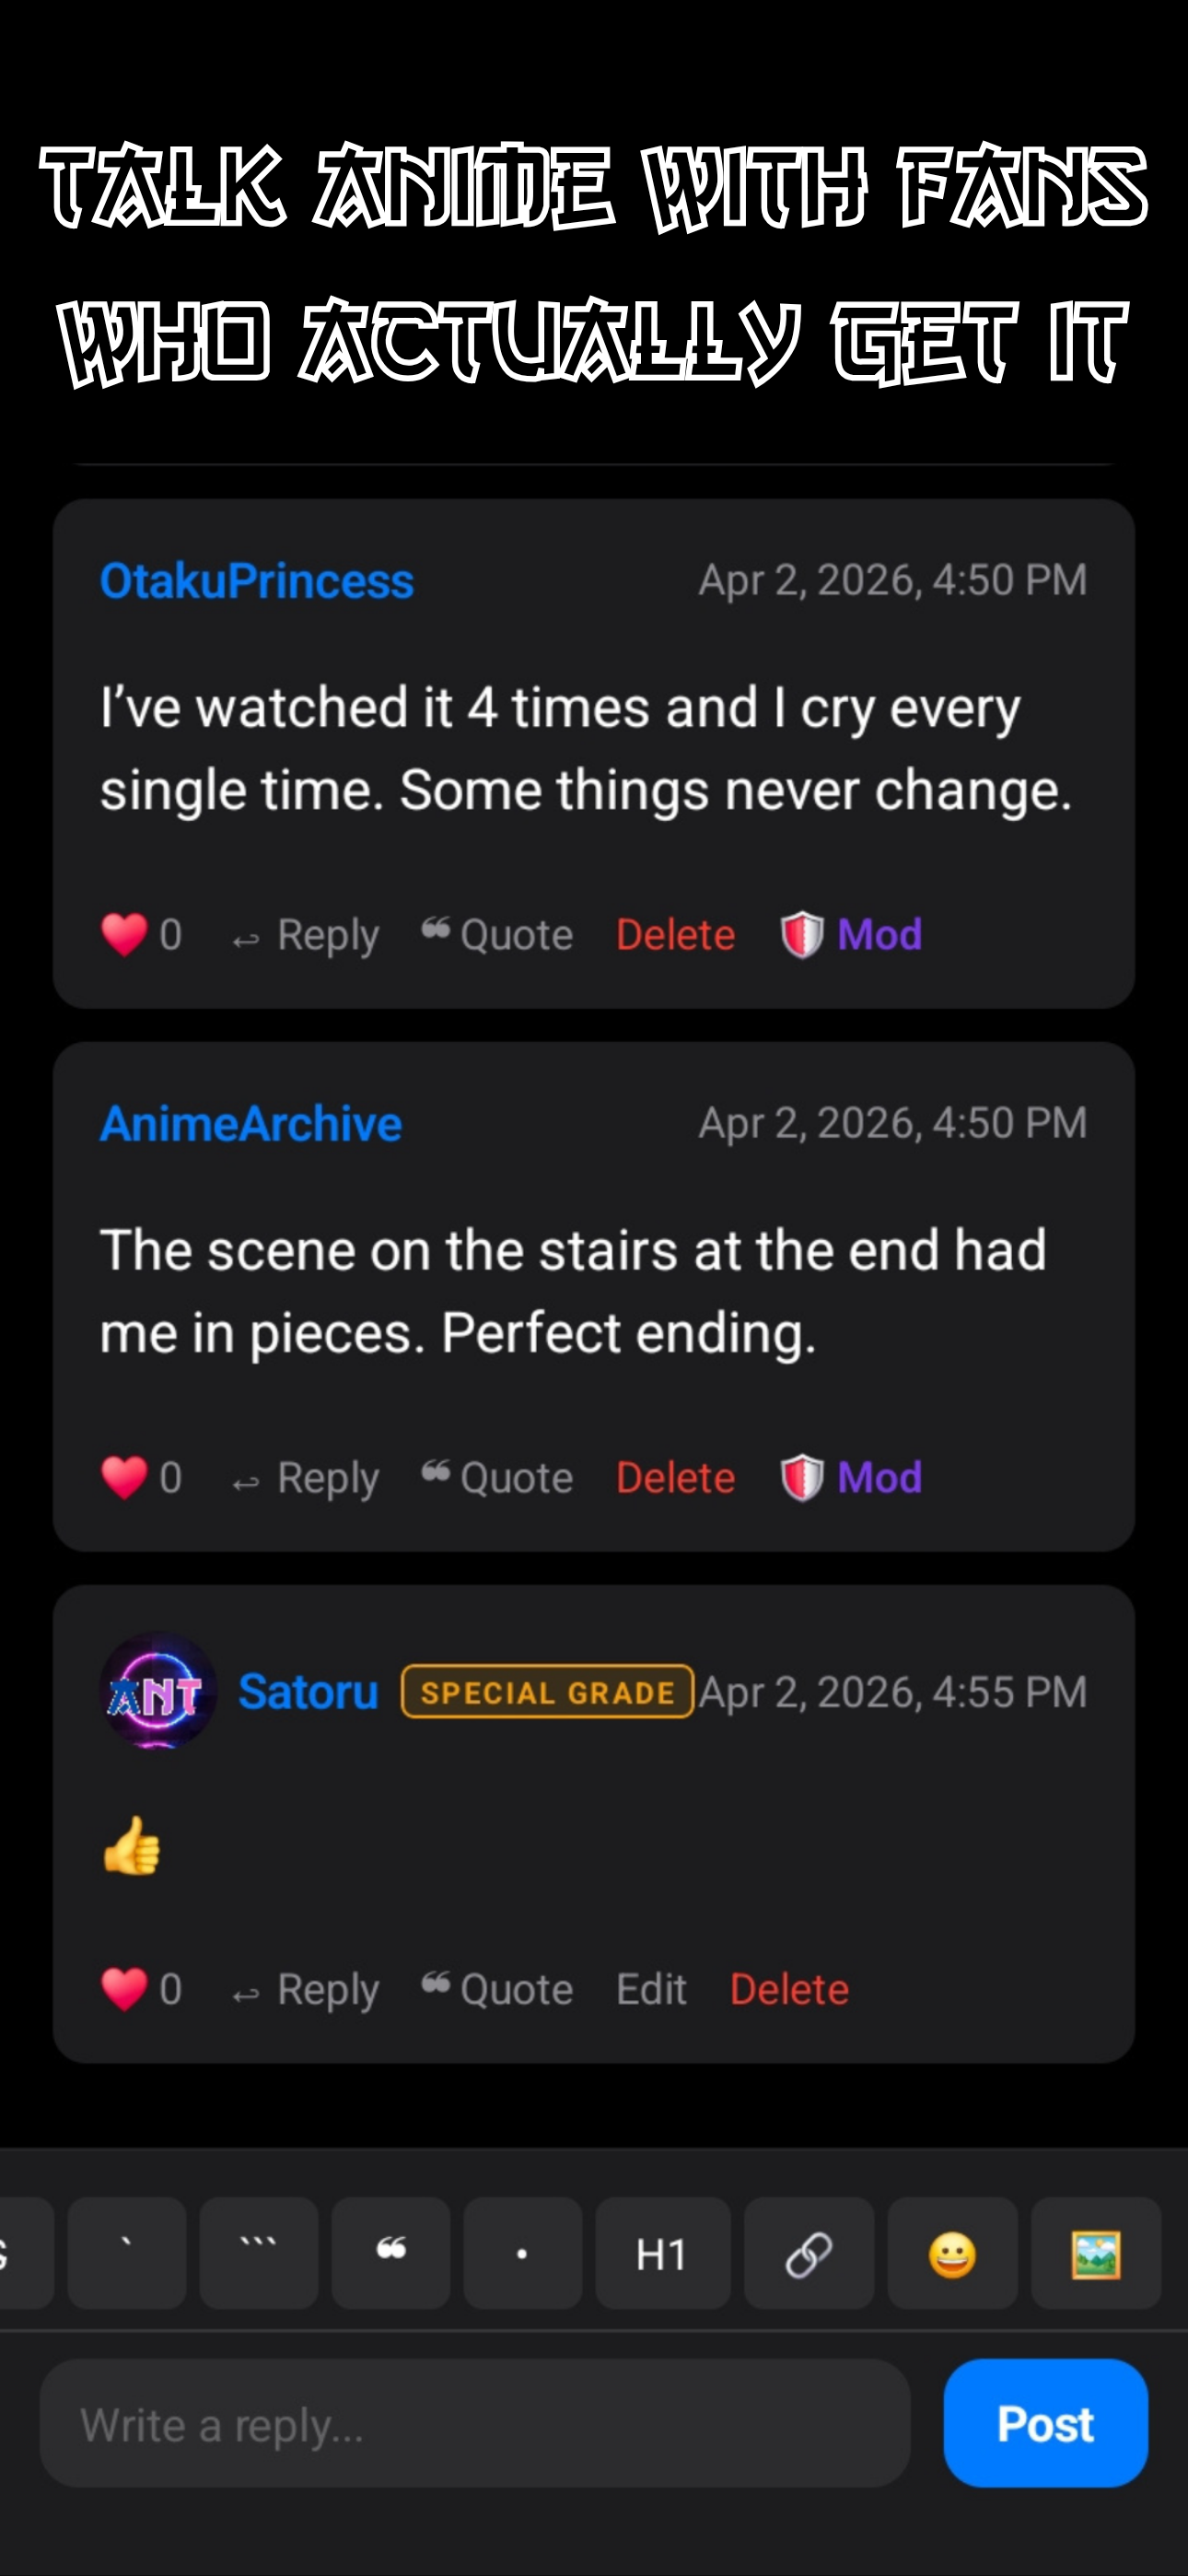Apply H1 heading formatting
This screenshot has height=2576, width=1188.
tap(663, 2253)
